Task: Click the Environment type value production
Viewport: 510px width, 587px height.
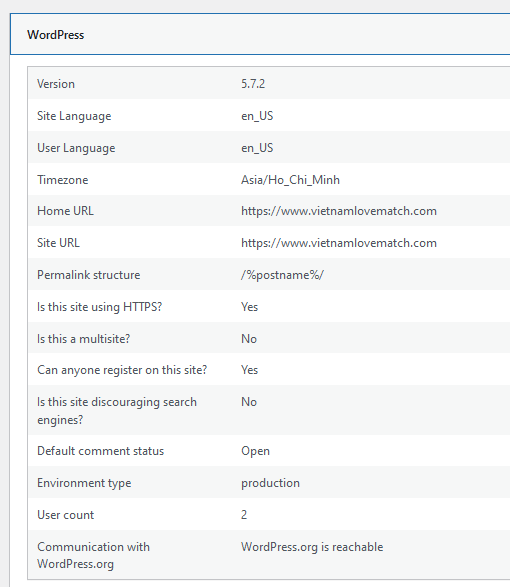Action: 270,483
